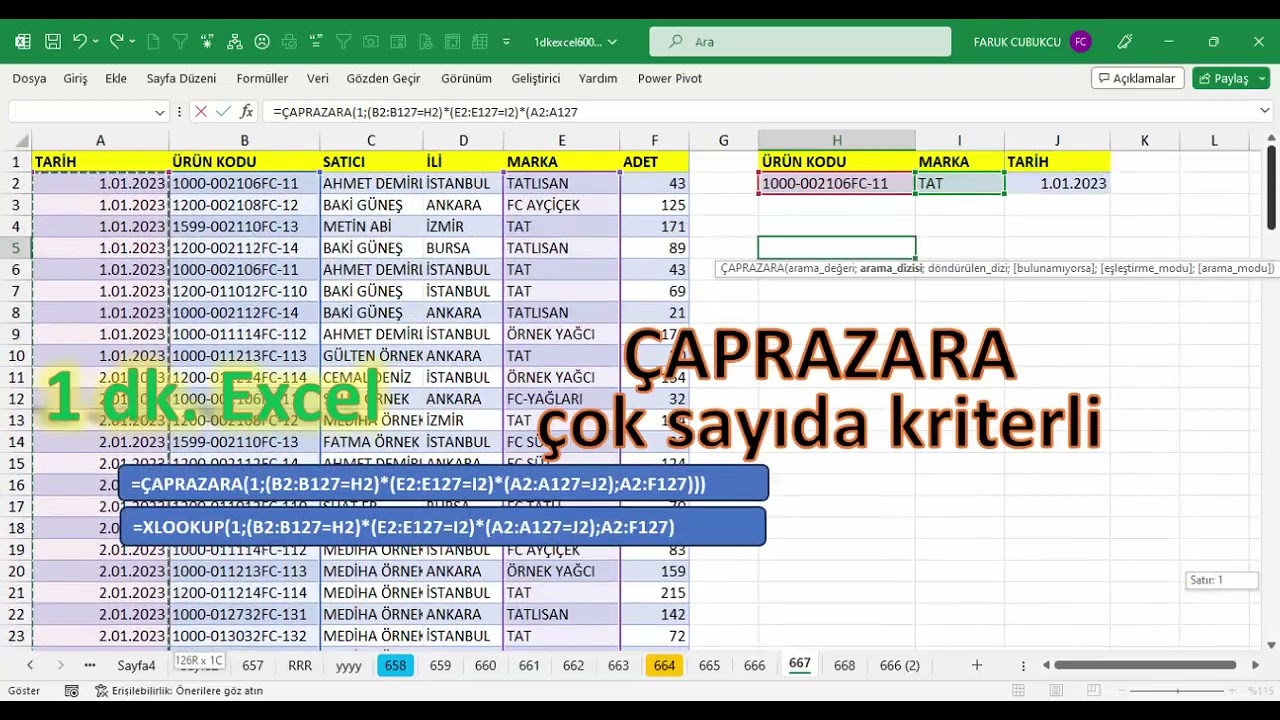Open Customize Quick Access Toolbar dropdown
This screenshot has width=1280, height=720.
point(506,42)
